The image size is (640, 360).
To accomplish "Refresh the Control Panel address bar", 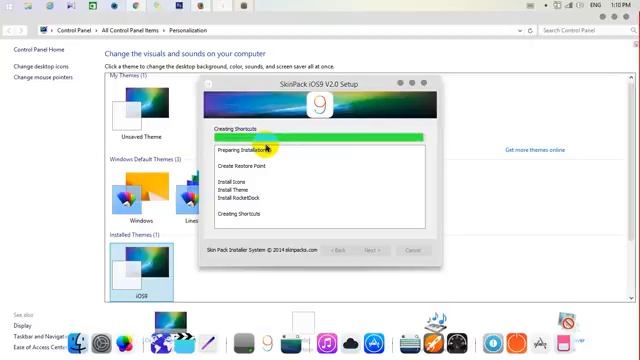I will pos(530,30).
